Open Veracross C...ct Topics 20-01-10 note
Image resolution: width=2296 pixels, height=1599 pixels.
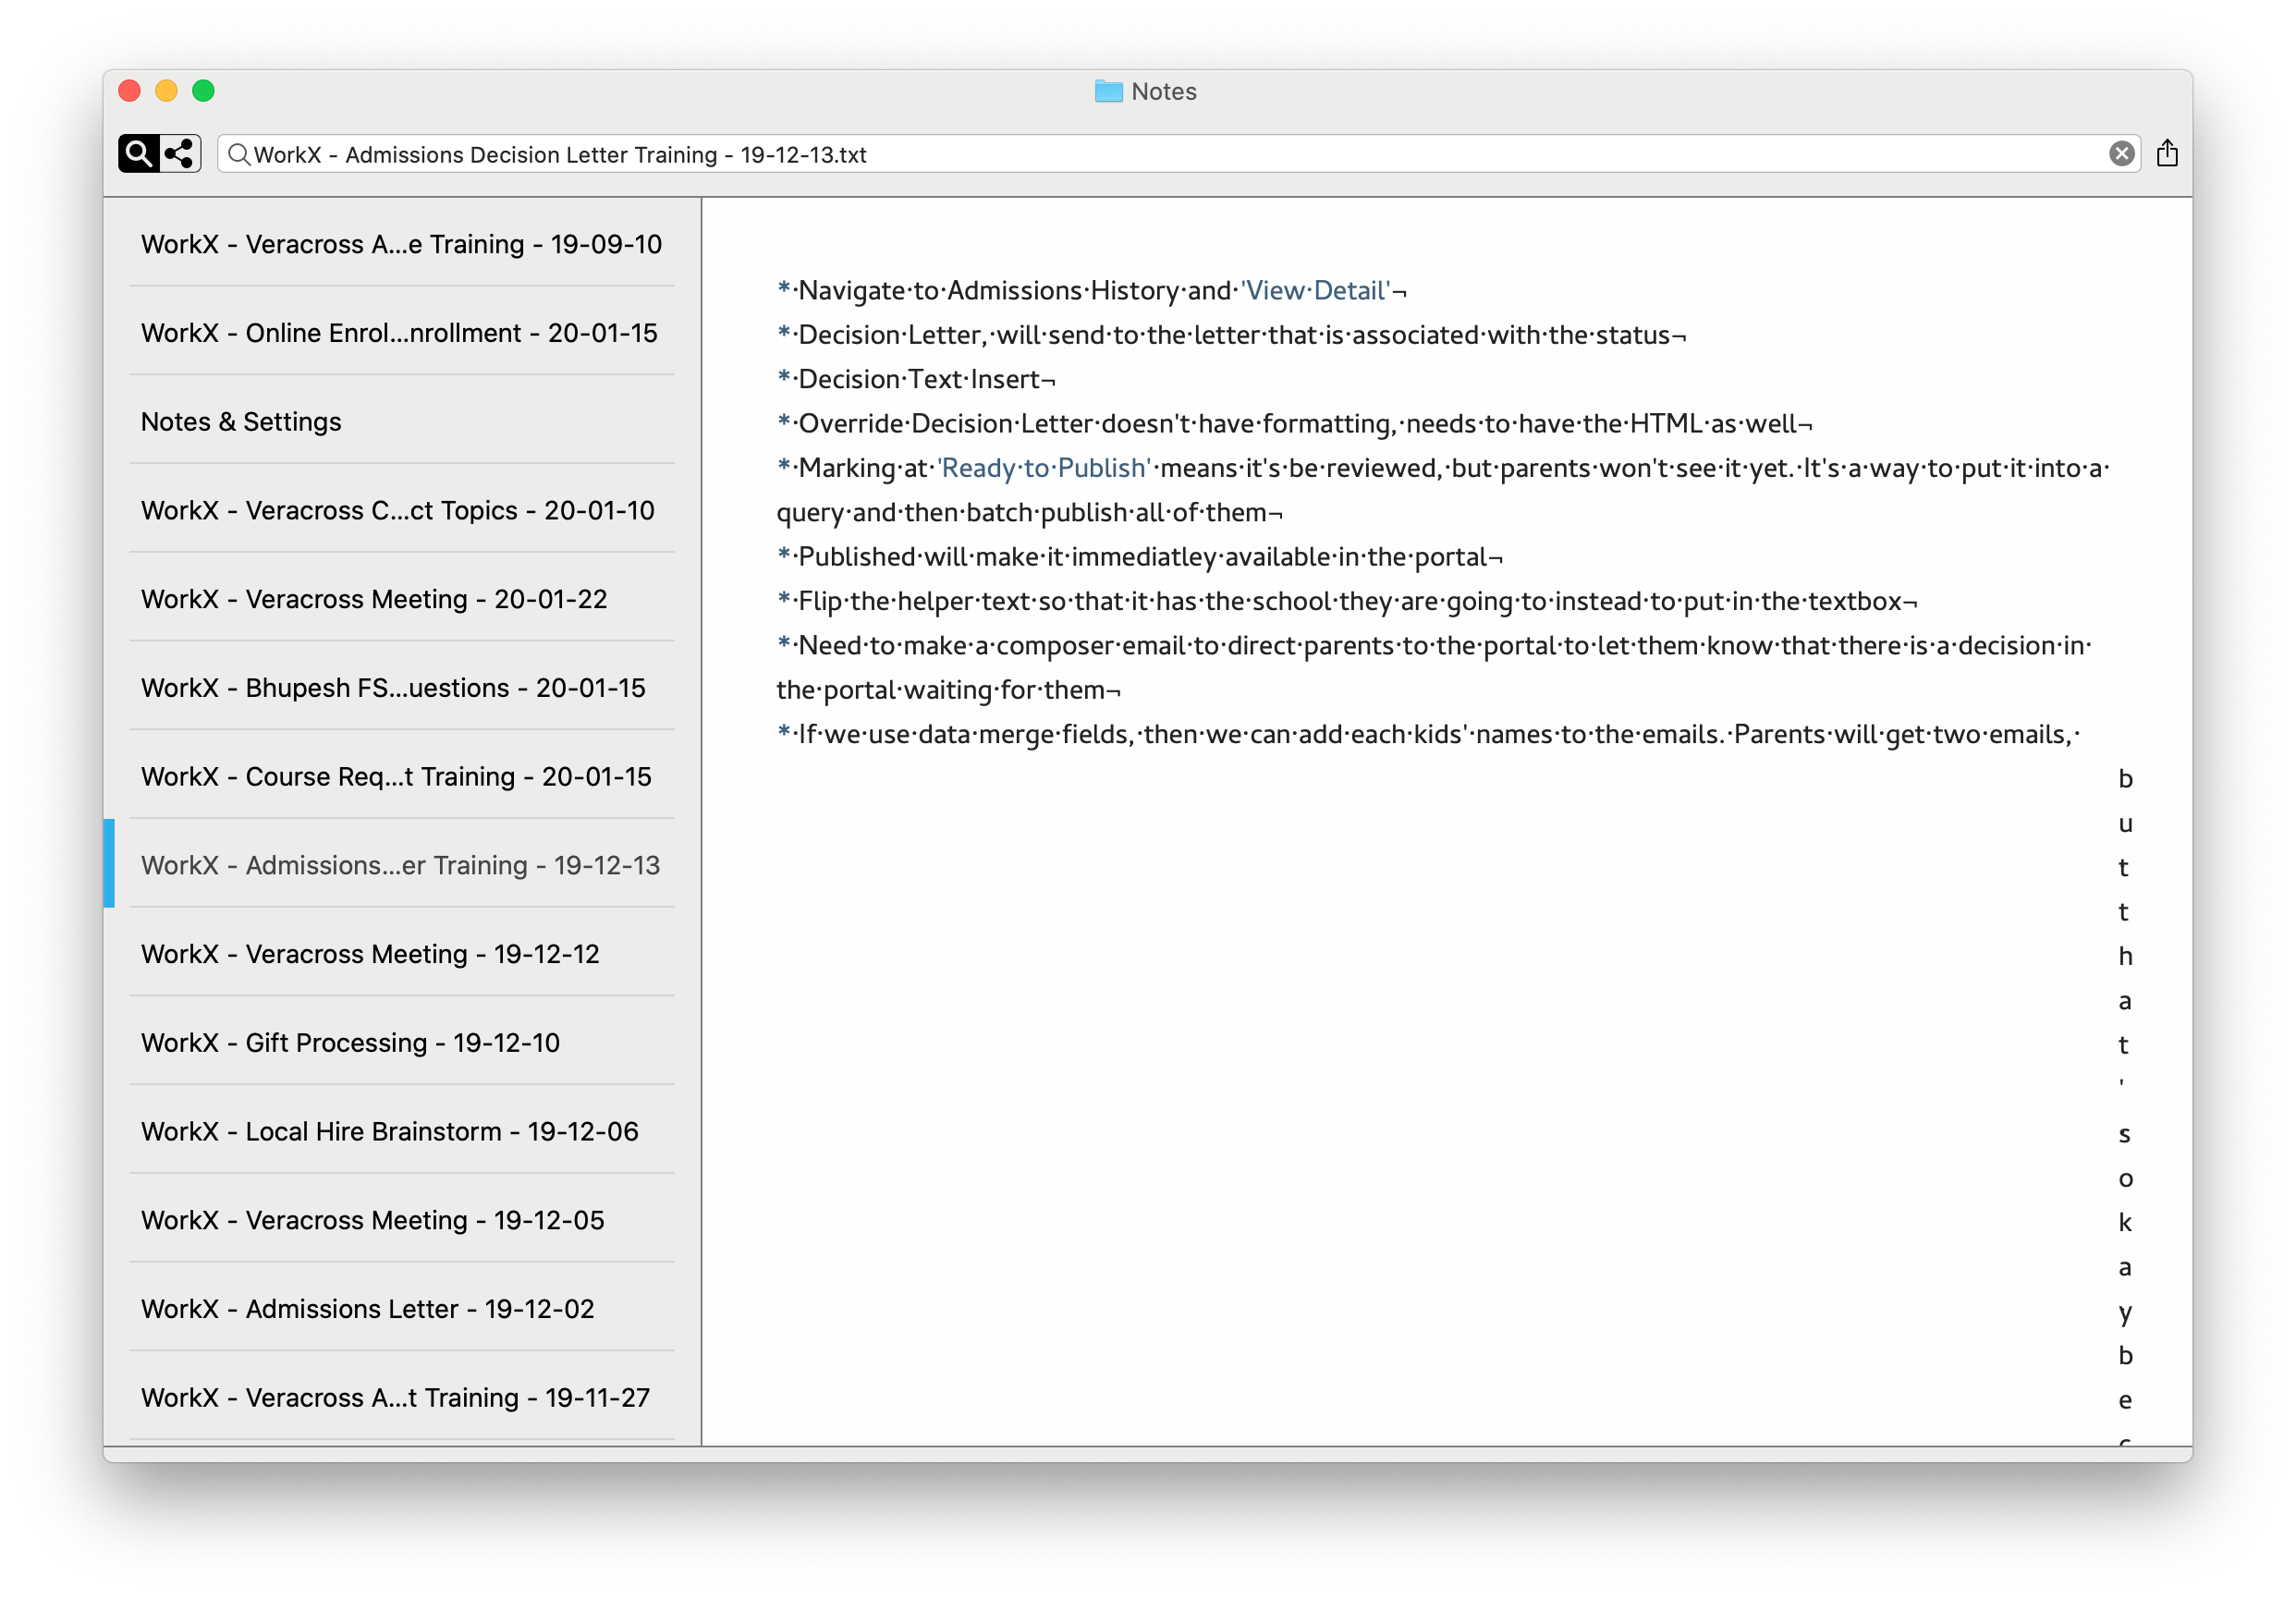(397, 511)
